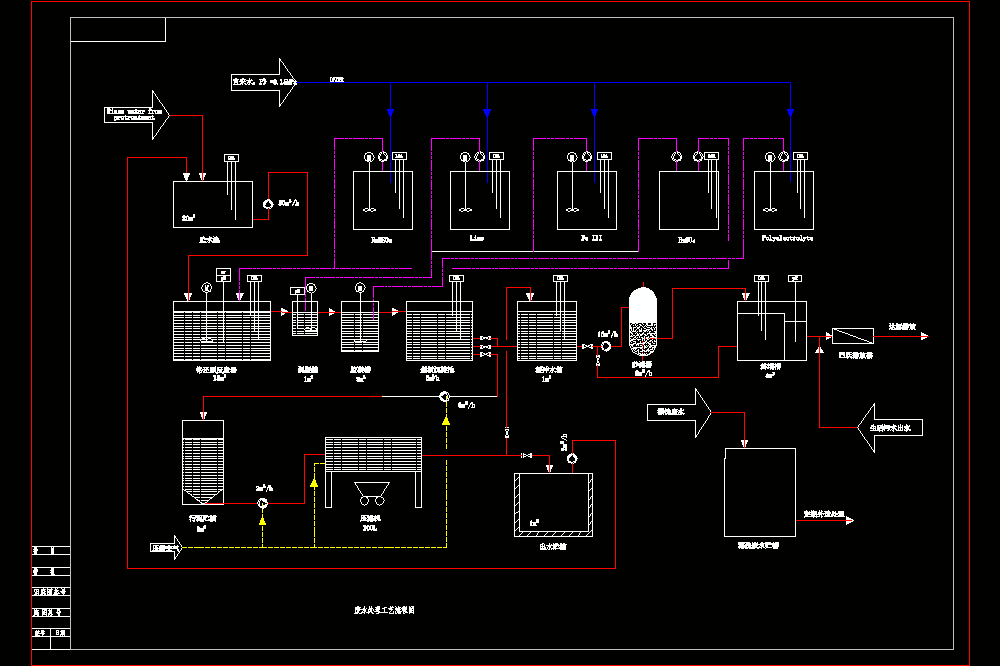Click the sand filter vessel symbol
The height and width of the screenshot is (666, 1000).
coord(643,321)
